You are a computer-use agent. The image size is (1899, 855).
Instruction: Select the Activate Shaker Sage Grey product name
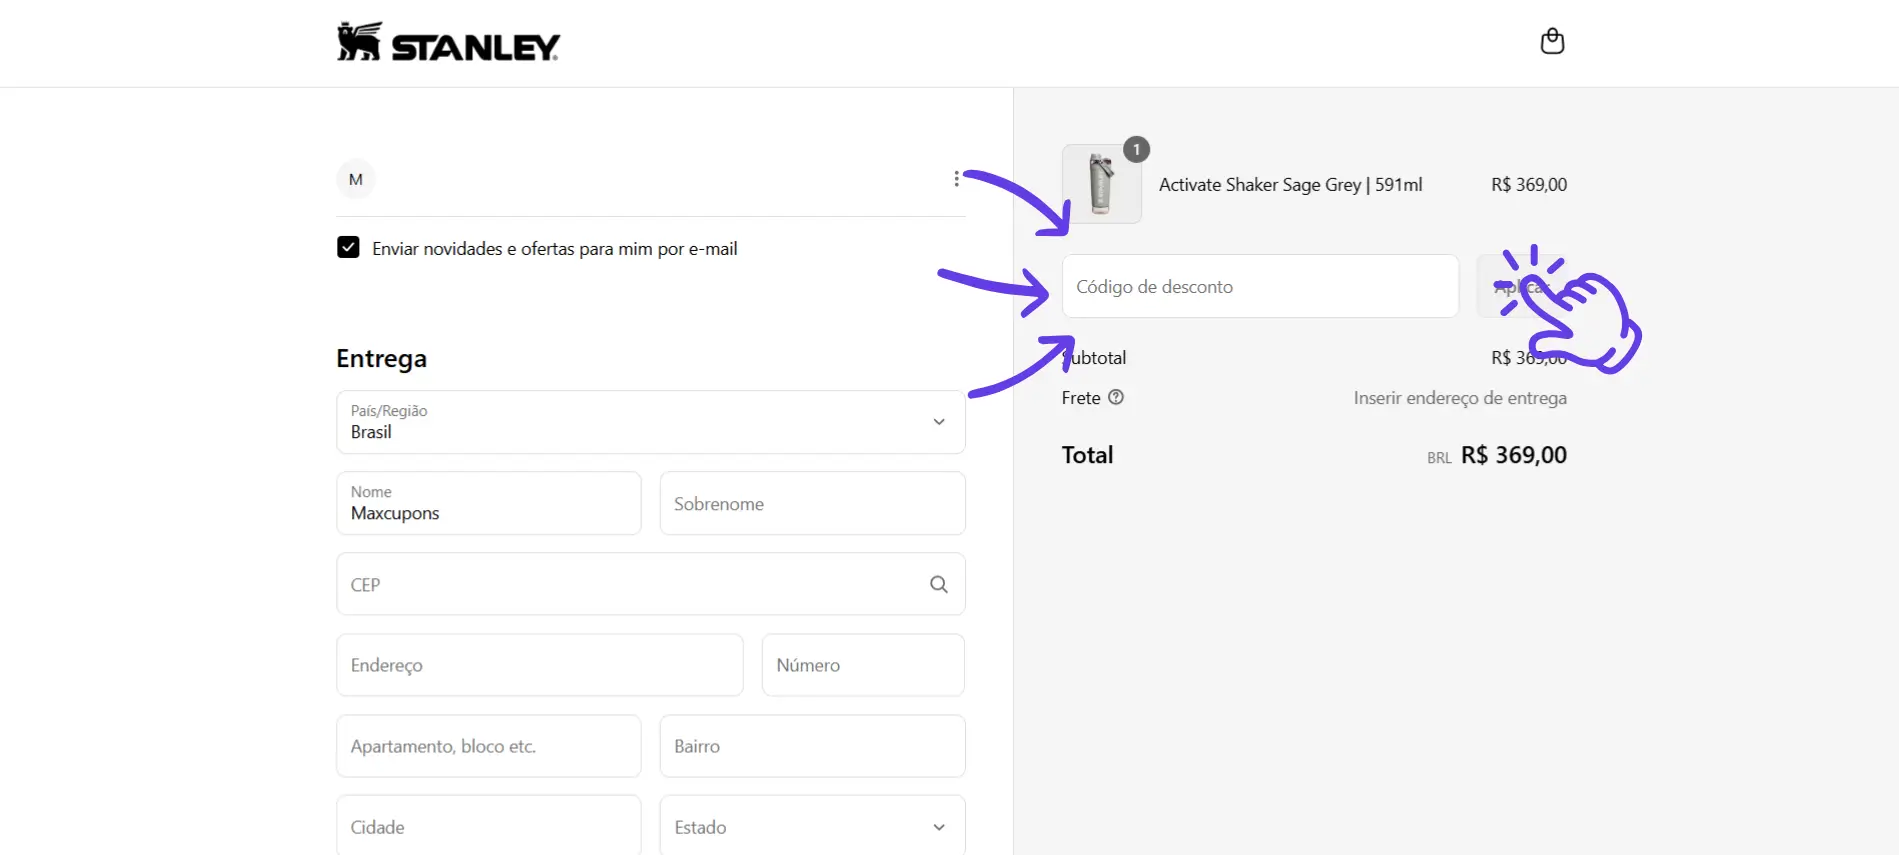[1290, 185]
